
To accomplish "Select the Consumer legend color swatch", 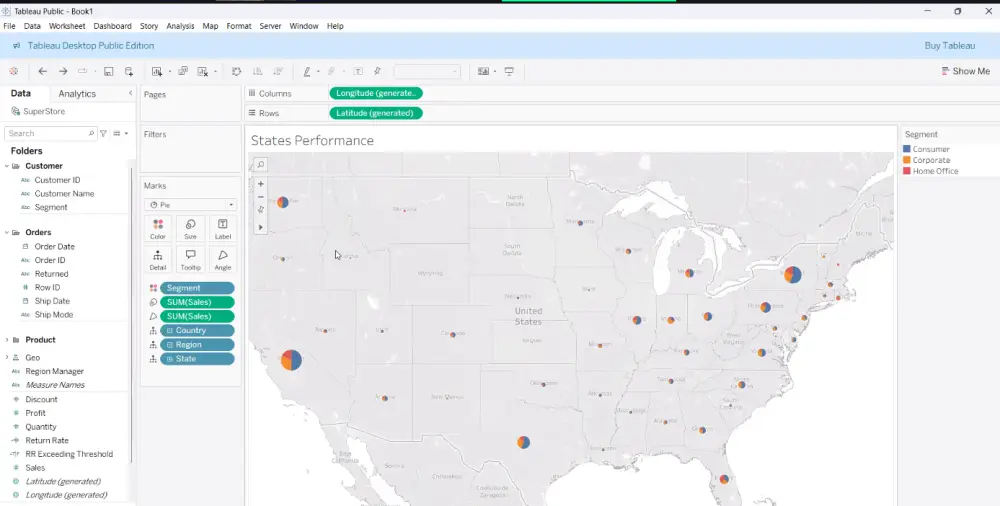I will tap(907, 149).
